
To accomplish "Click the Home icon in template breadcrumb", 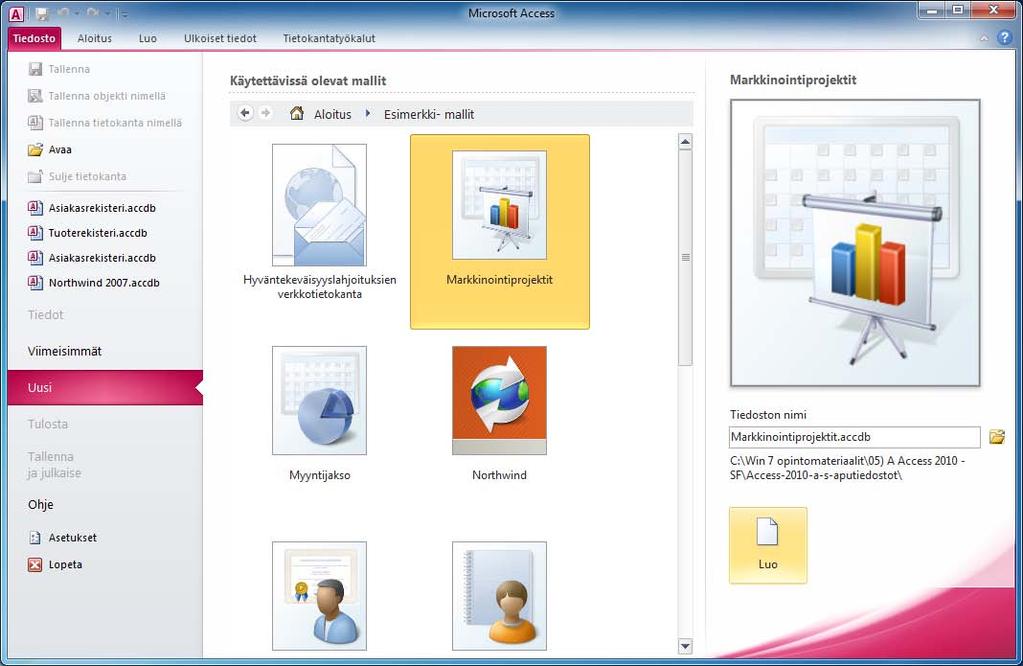I will click(297, 114).
